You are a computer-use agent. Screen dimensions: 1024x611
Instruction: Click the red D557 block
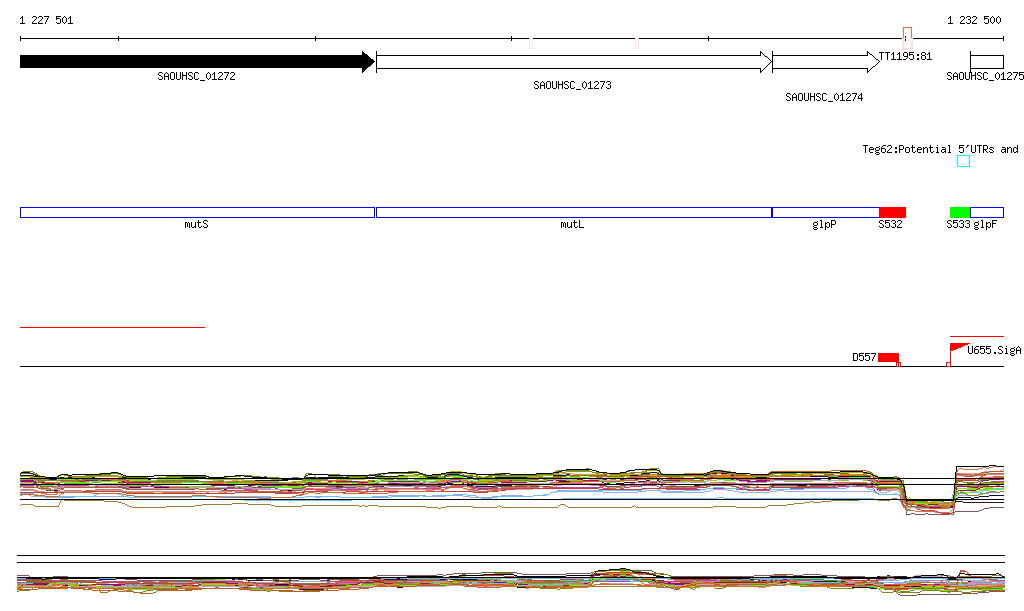click(x=888, y=358)
